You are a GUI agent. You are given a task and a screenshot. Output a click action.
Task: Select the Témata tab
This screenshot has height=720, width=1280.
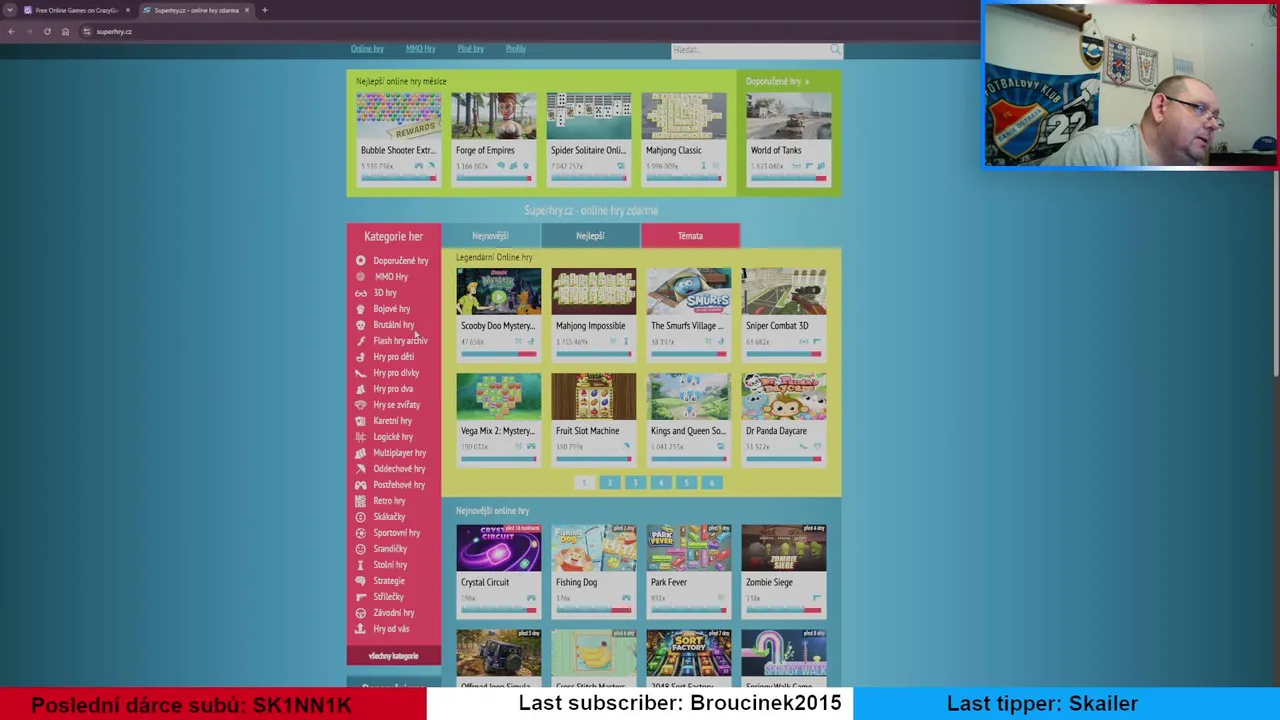coord(690,236)
